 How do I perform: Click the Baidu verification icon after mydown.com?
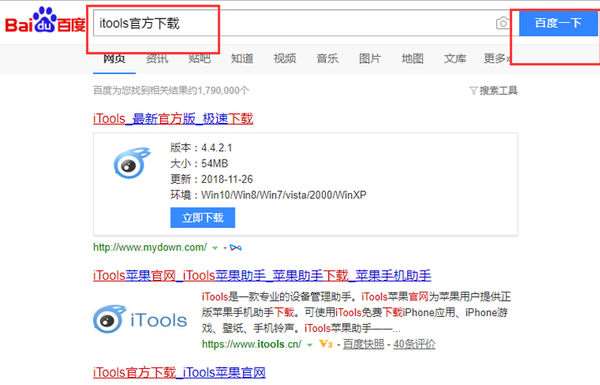[235, 248]
